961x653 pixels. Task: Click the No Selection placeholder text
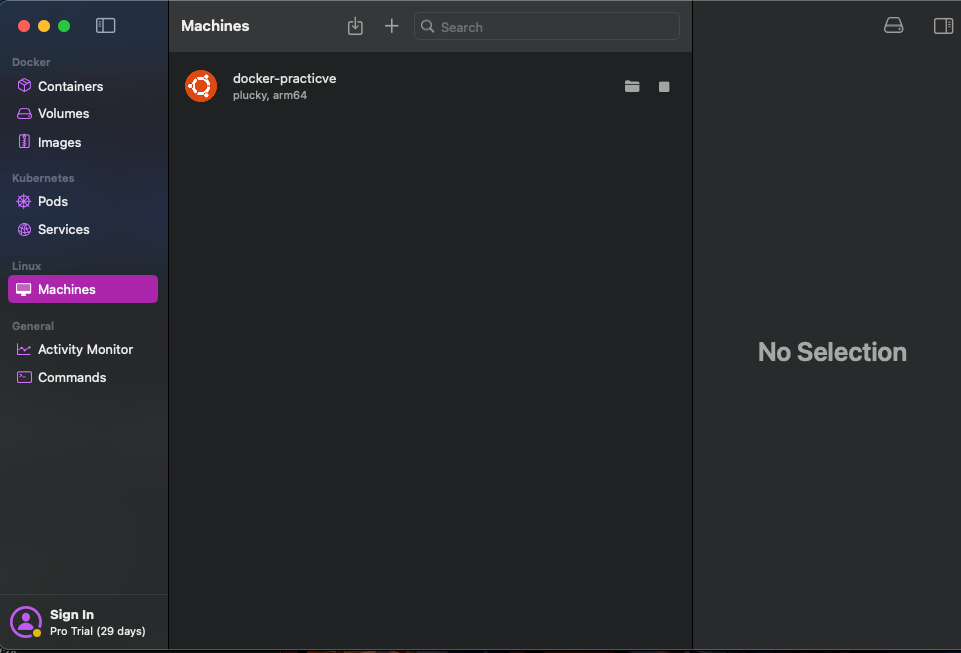(832, 352)
